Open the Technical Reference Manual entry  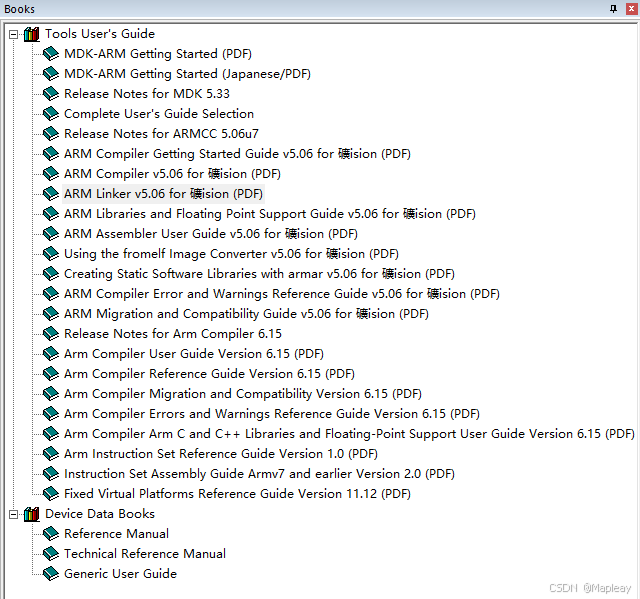[x=145, y=554]
